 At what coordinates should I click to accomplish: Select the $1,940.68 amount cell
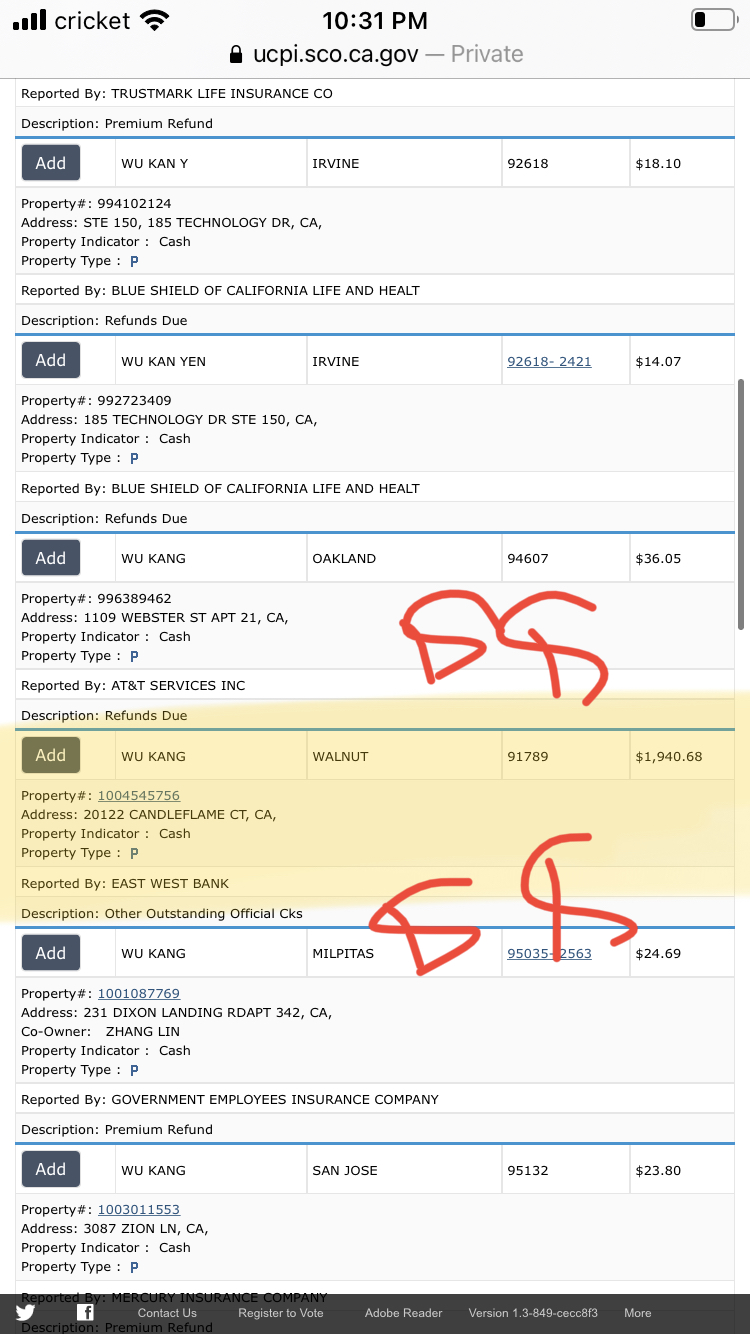pyautogui.click(x=682, y=756)
